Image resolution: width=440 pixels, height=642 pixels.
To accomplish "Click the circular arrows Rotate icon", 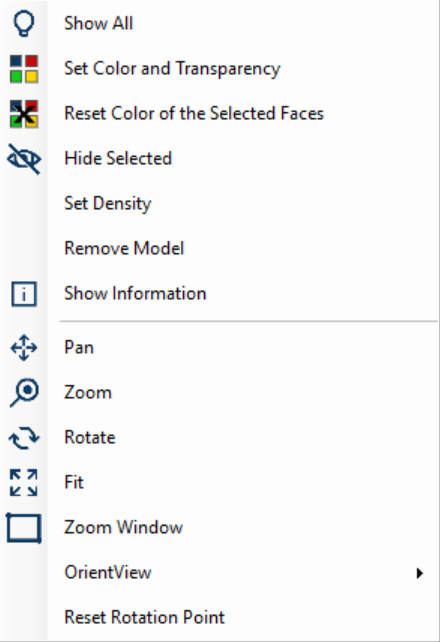I will [24, 438].
